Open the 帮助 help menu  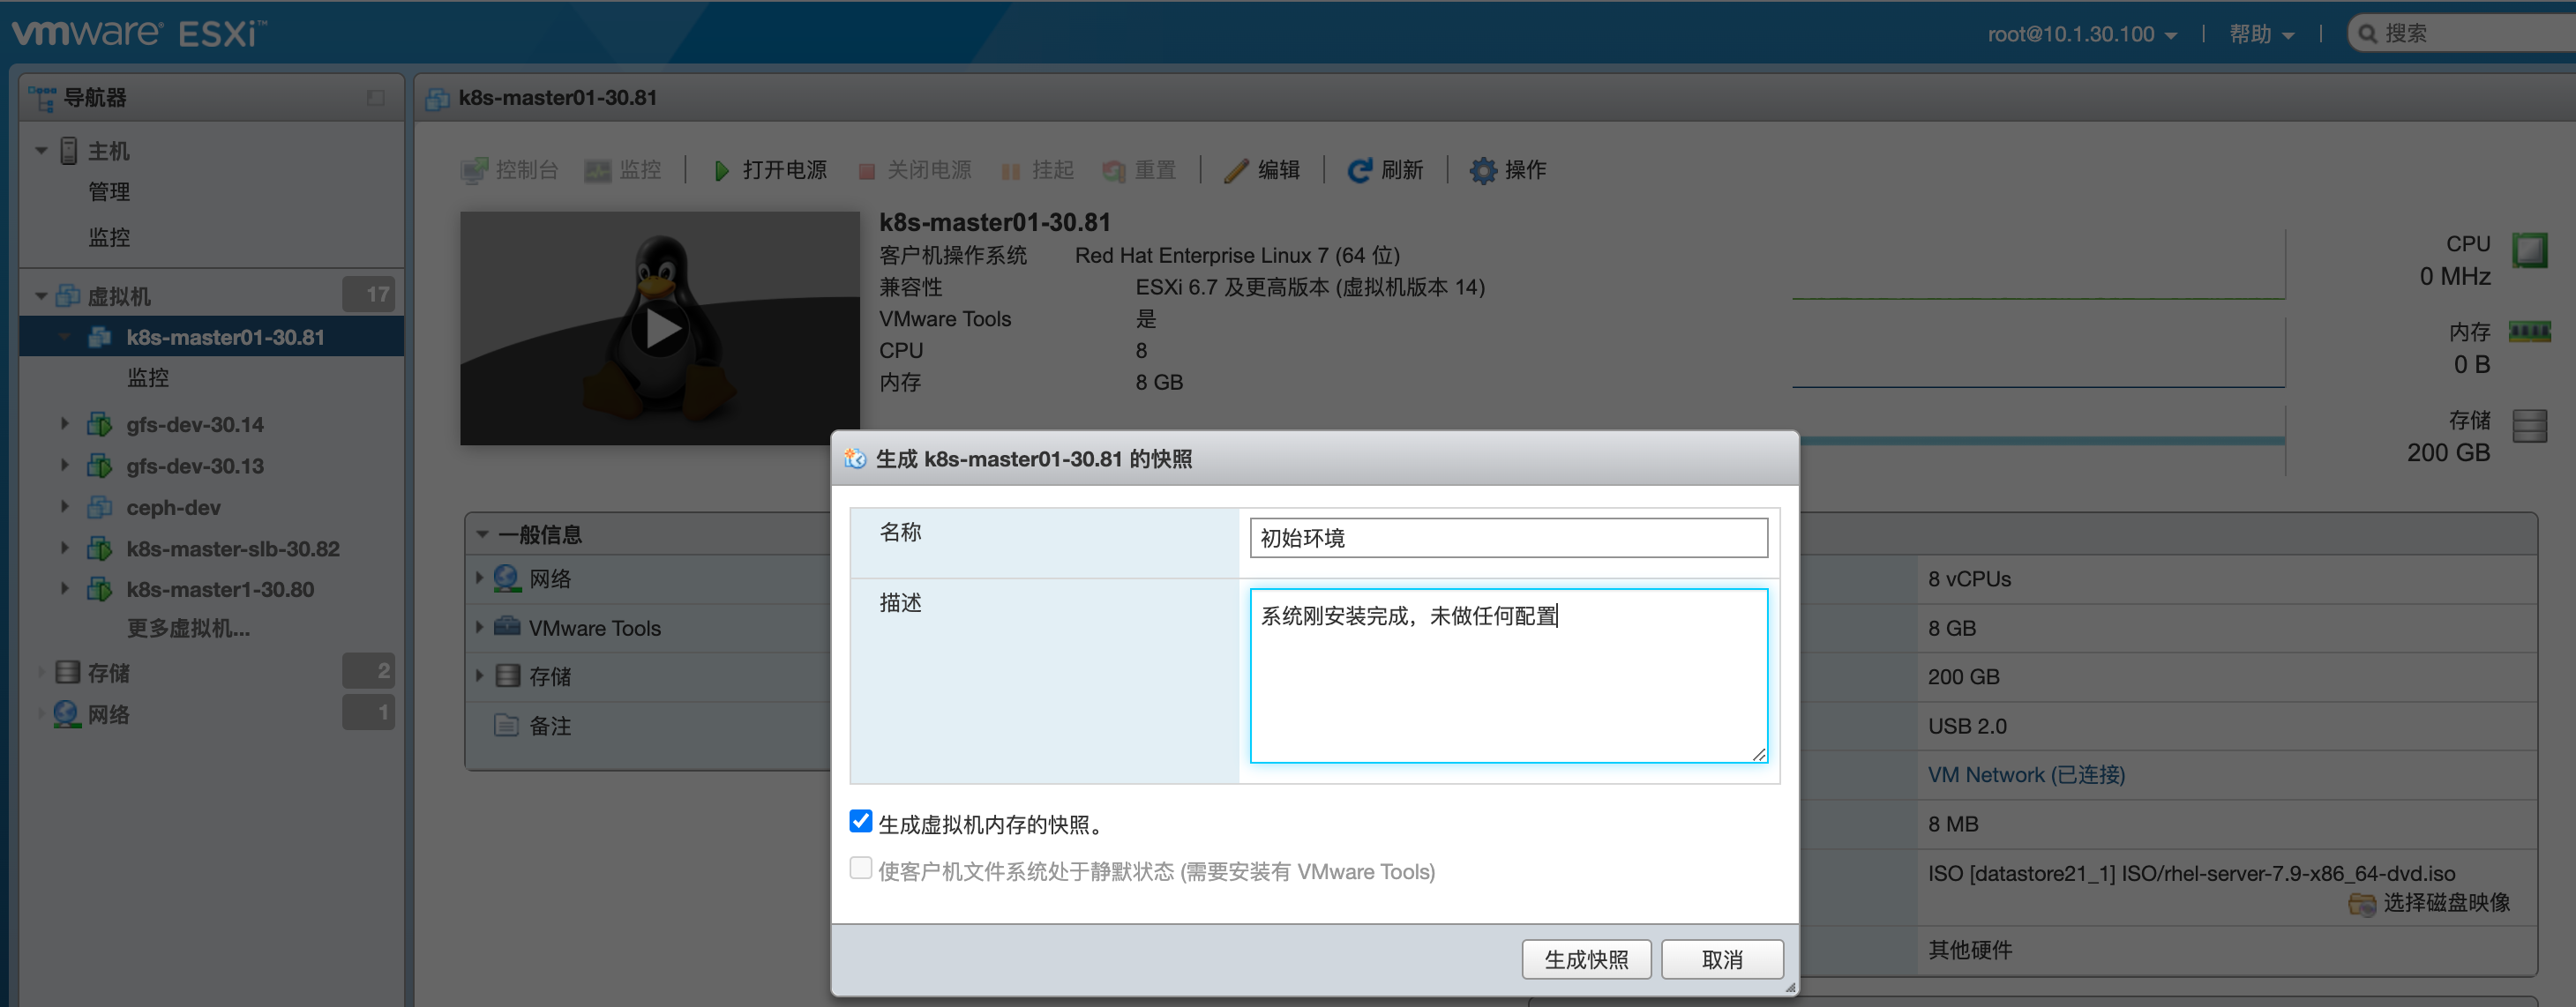tap(2261, 34)
